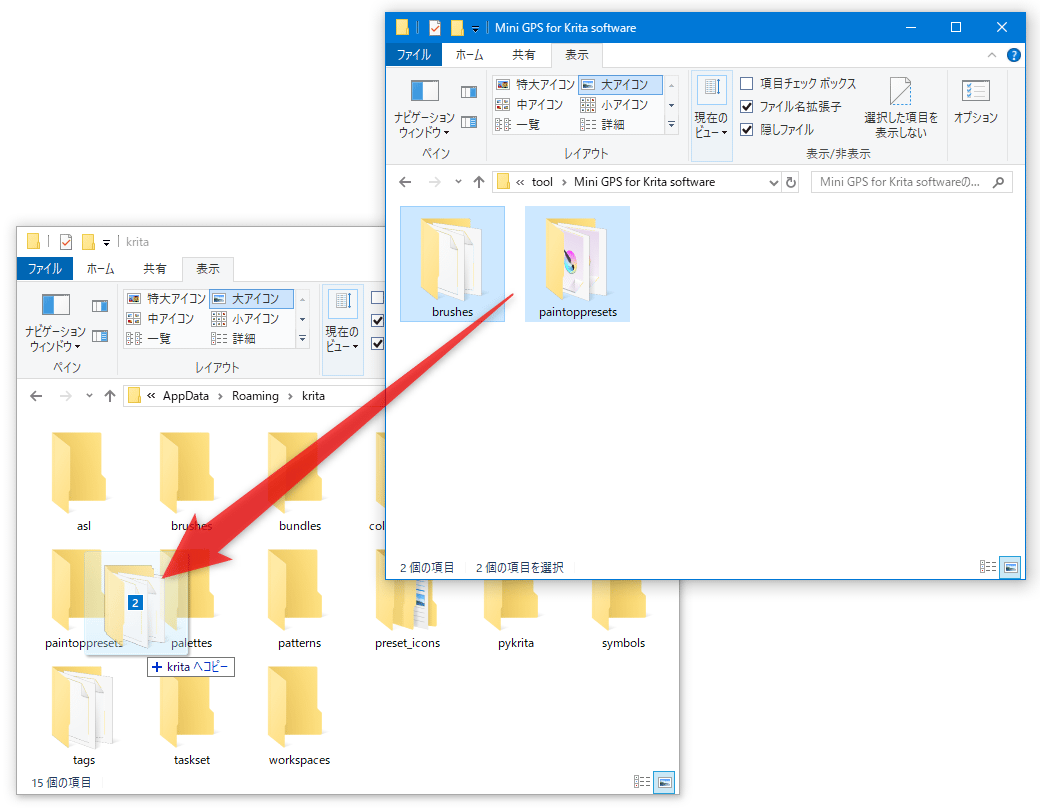Toggle the top checkbox in krita window ribbon
1040x810 pixels.
click(377, 298)
